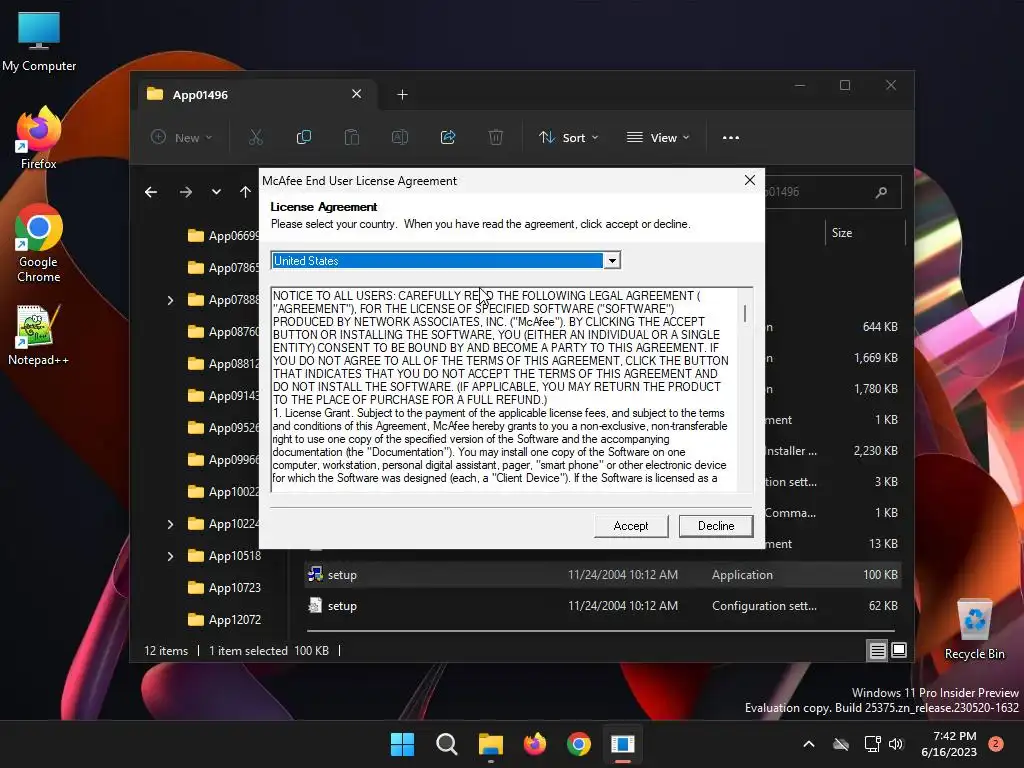Select App09966 folder in sidebar
1024x768 pixels.
coord(223,460)
